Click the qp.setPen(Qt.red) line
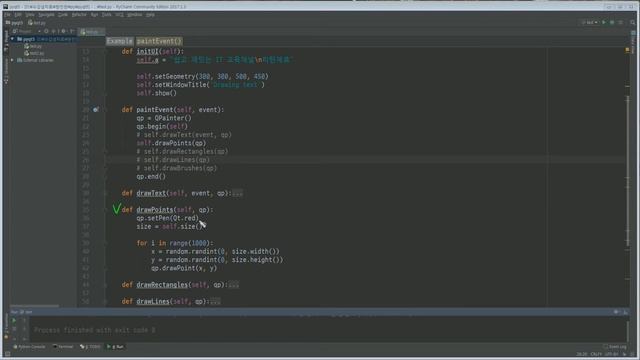 click(167, 218)
